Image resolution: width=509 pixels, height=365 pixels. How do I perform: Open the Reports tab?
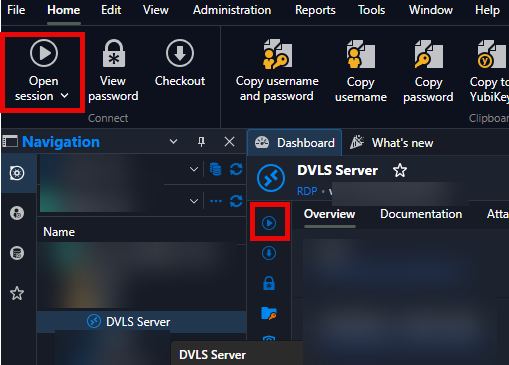pos(315,10)
